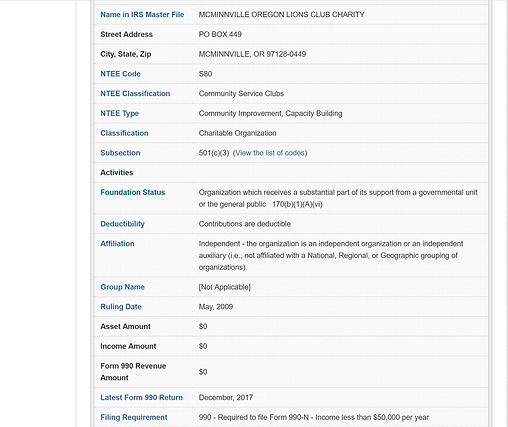
Task: Click the Foundation Status label link
Action: (x=133, y=192)
